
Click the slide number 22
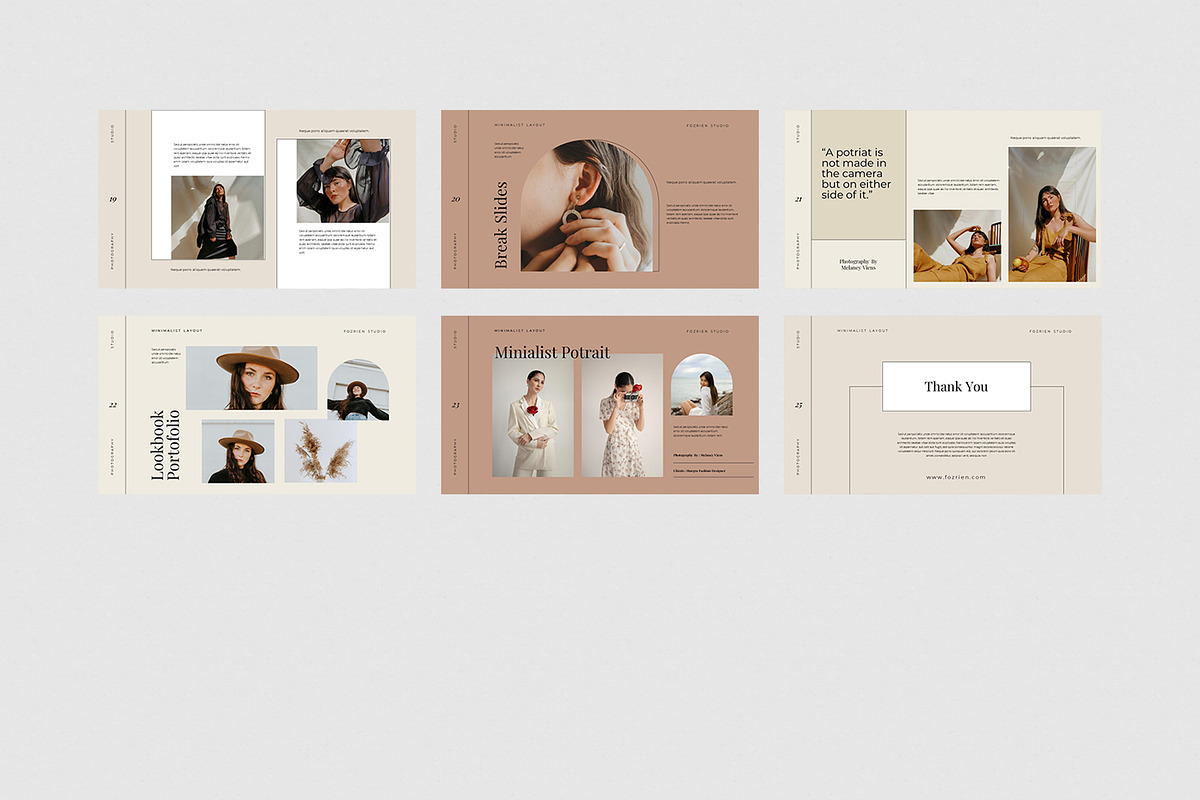tap(113, 405)
